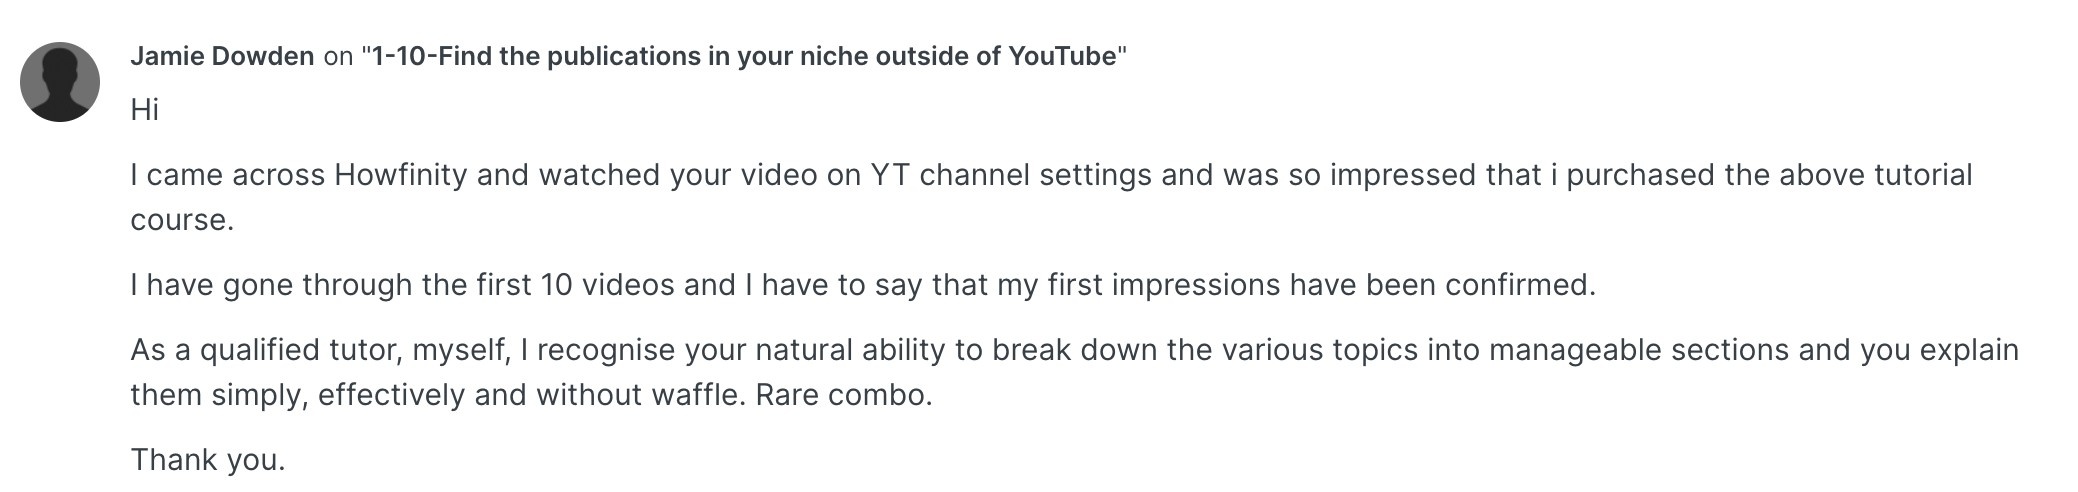Click the "Hi" greeting text
The height and width of the screenshot is (492, 2078).
[x=144, y=110]
